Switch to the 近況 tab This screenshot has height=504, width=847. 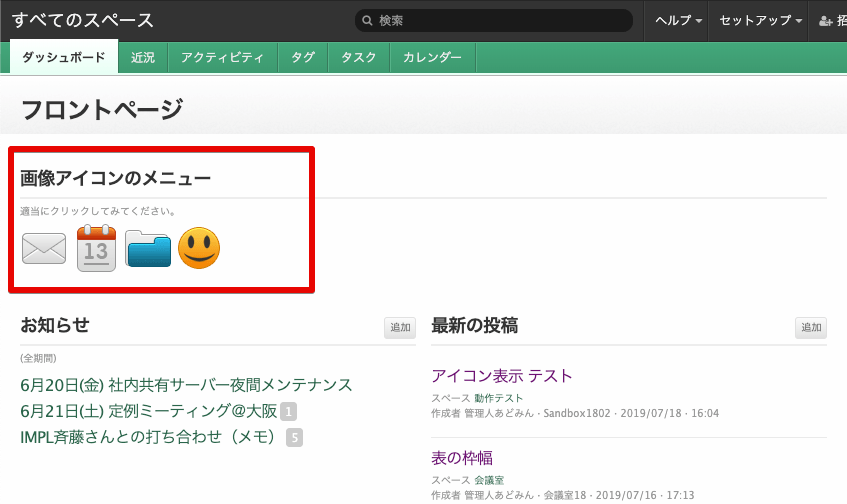[143, 57]
